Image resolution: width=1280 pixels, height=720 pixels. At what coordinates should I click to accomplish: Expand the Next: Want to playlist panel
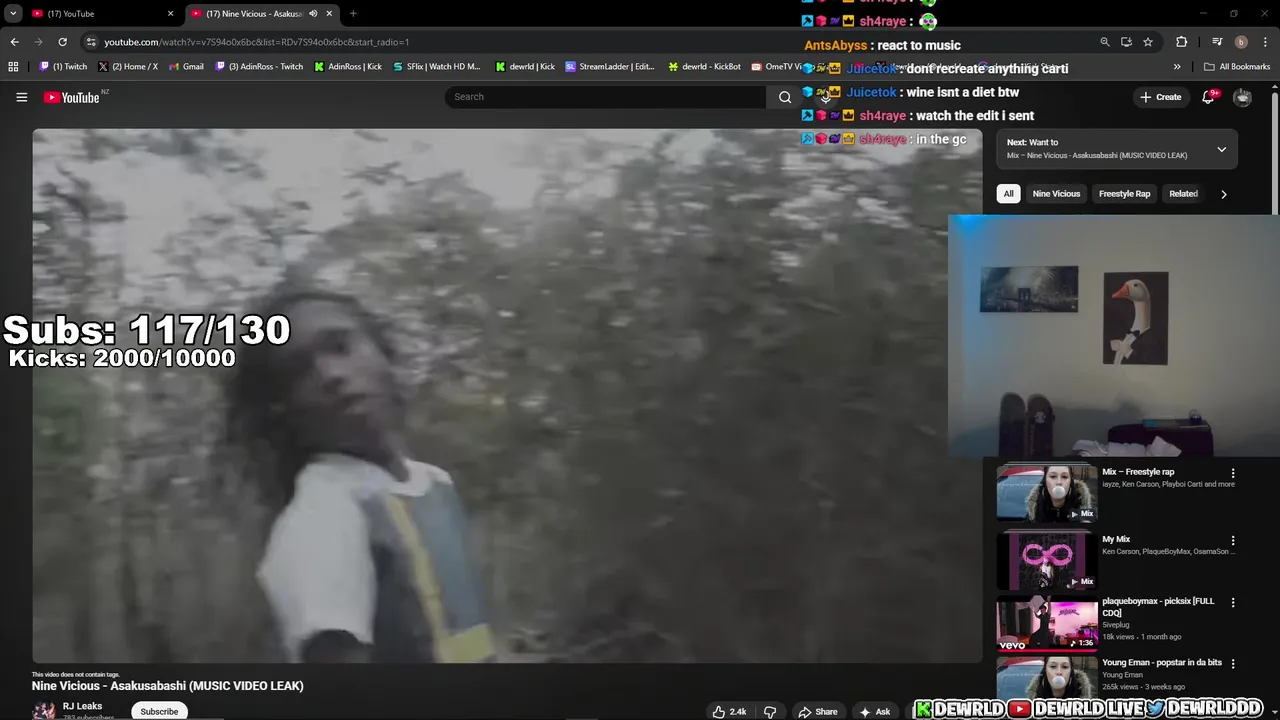(1221, 150)
